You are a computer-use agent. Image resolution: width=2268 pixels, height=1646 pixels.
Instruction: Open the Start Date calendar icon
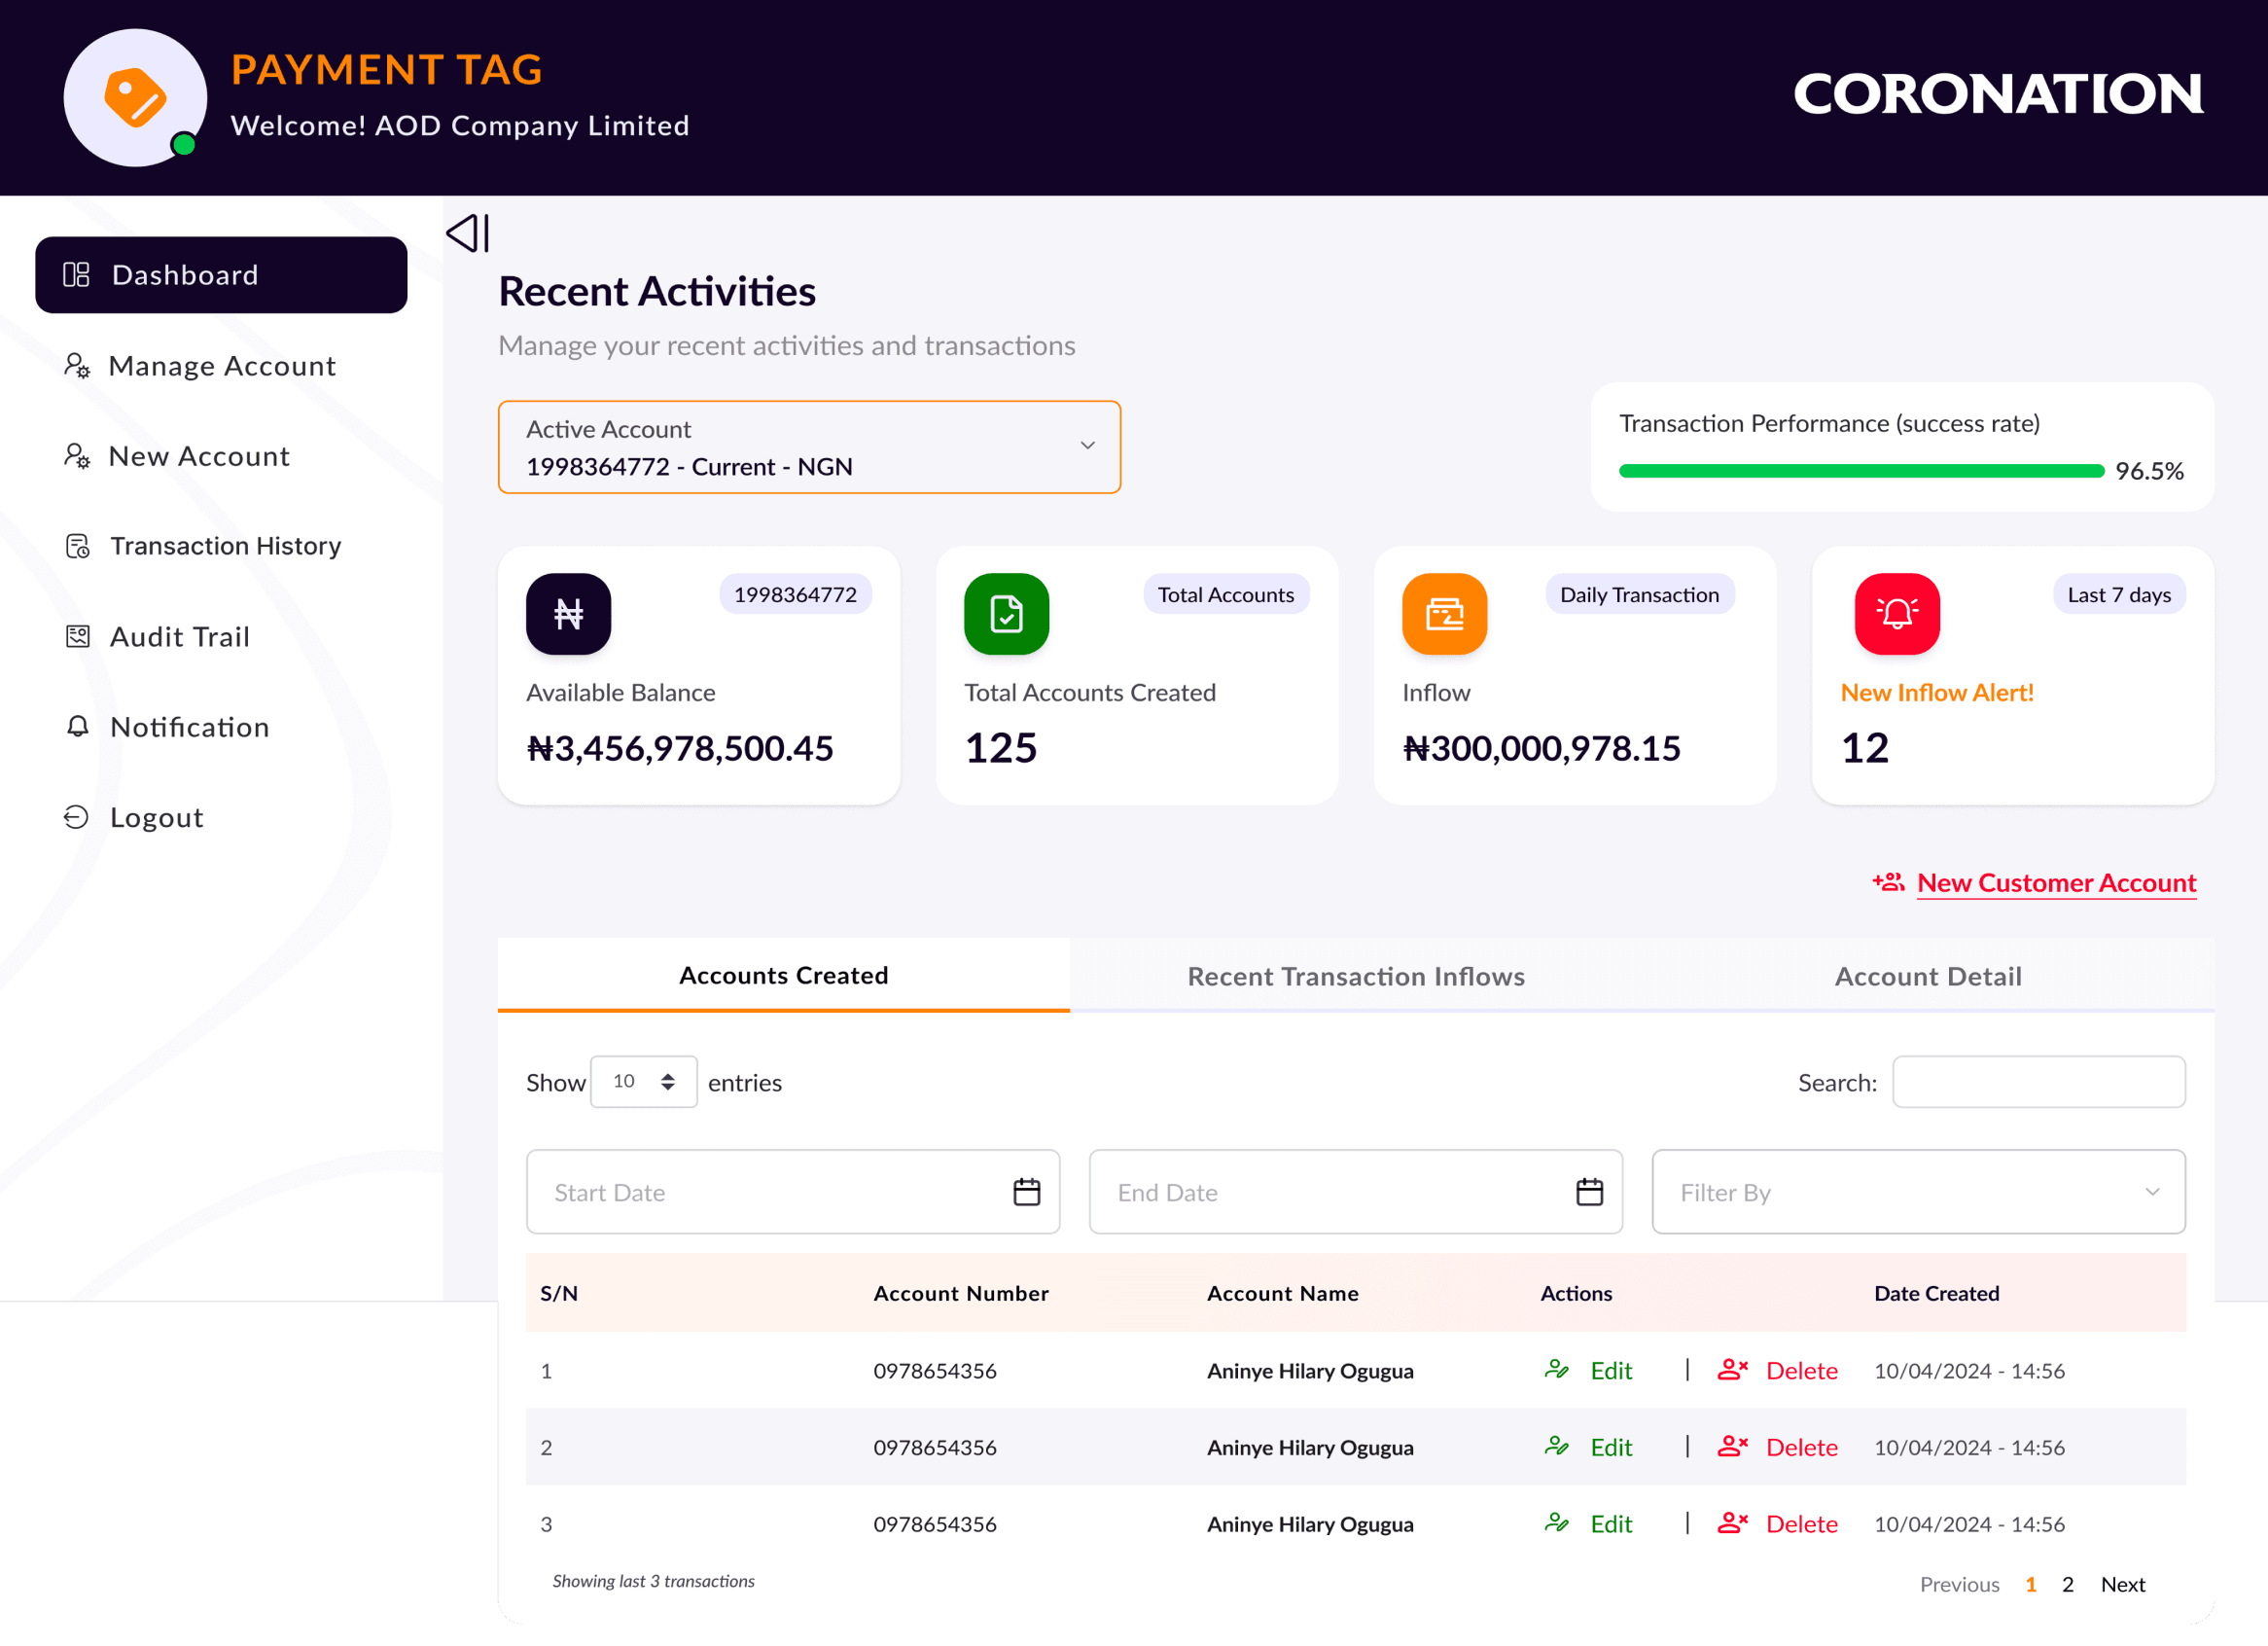[x=1026, y=1192]
